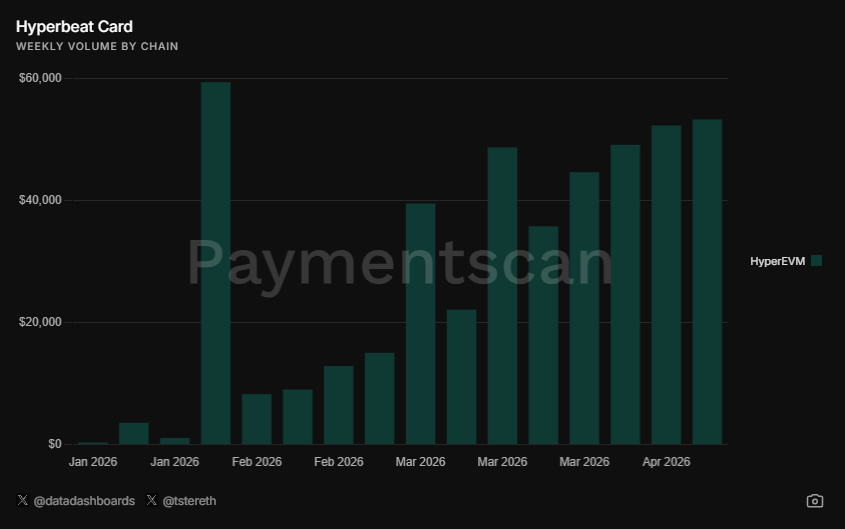The height and width of the screenshot is (529, 845).
Task: Click the bar above first Mar 2026 label
Action: click(420, 324)
